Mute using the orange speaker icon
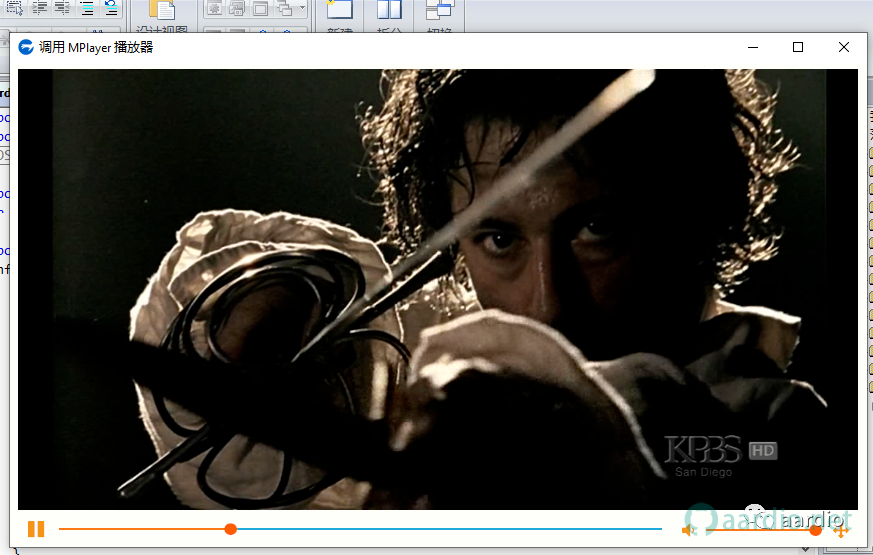Viewport: 873px width, 555px height. coord(689,530)
